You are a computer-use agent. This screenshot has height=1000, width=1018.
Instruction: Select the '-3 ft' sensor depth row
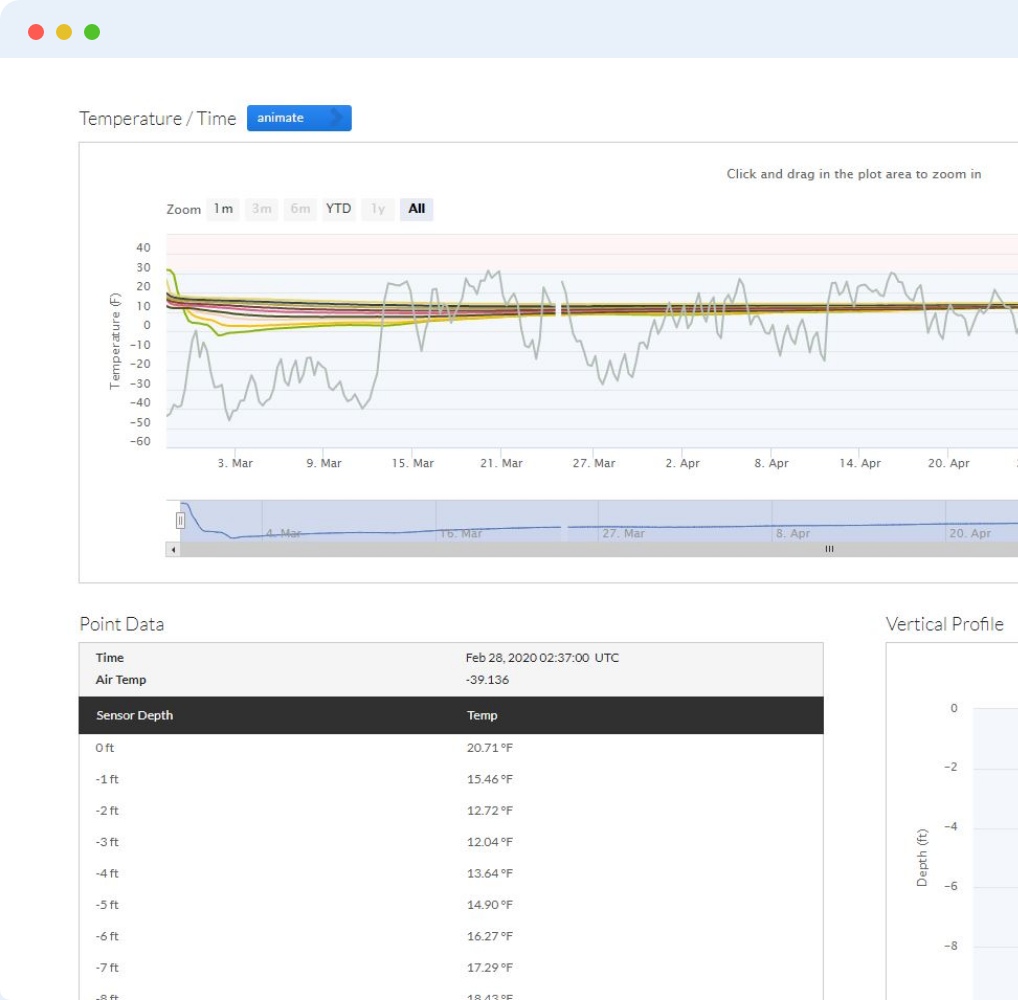pos(451,842)
